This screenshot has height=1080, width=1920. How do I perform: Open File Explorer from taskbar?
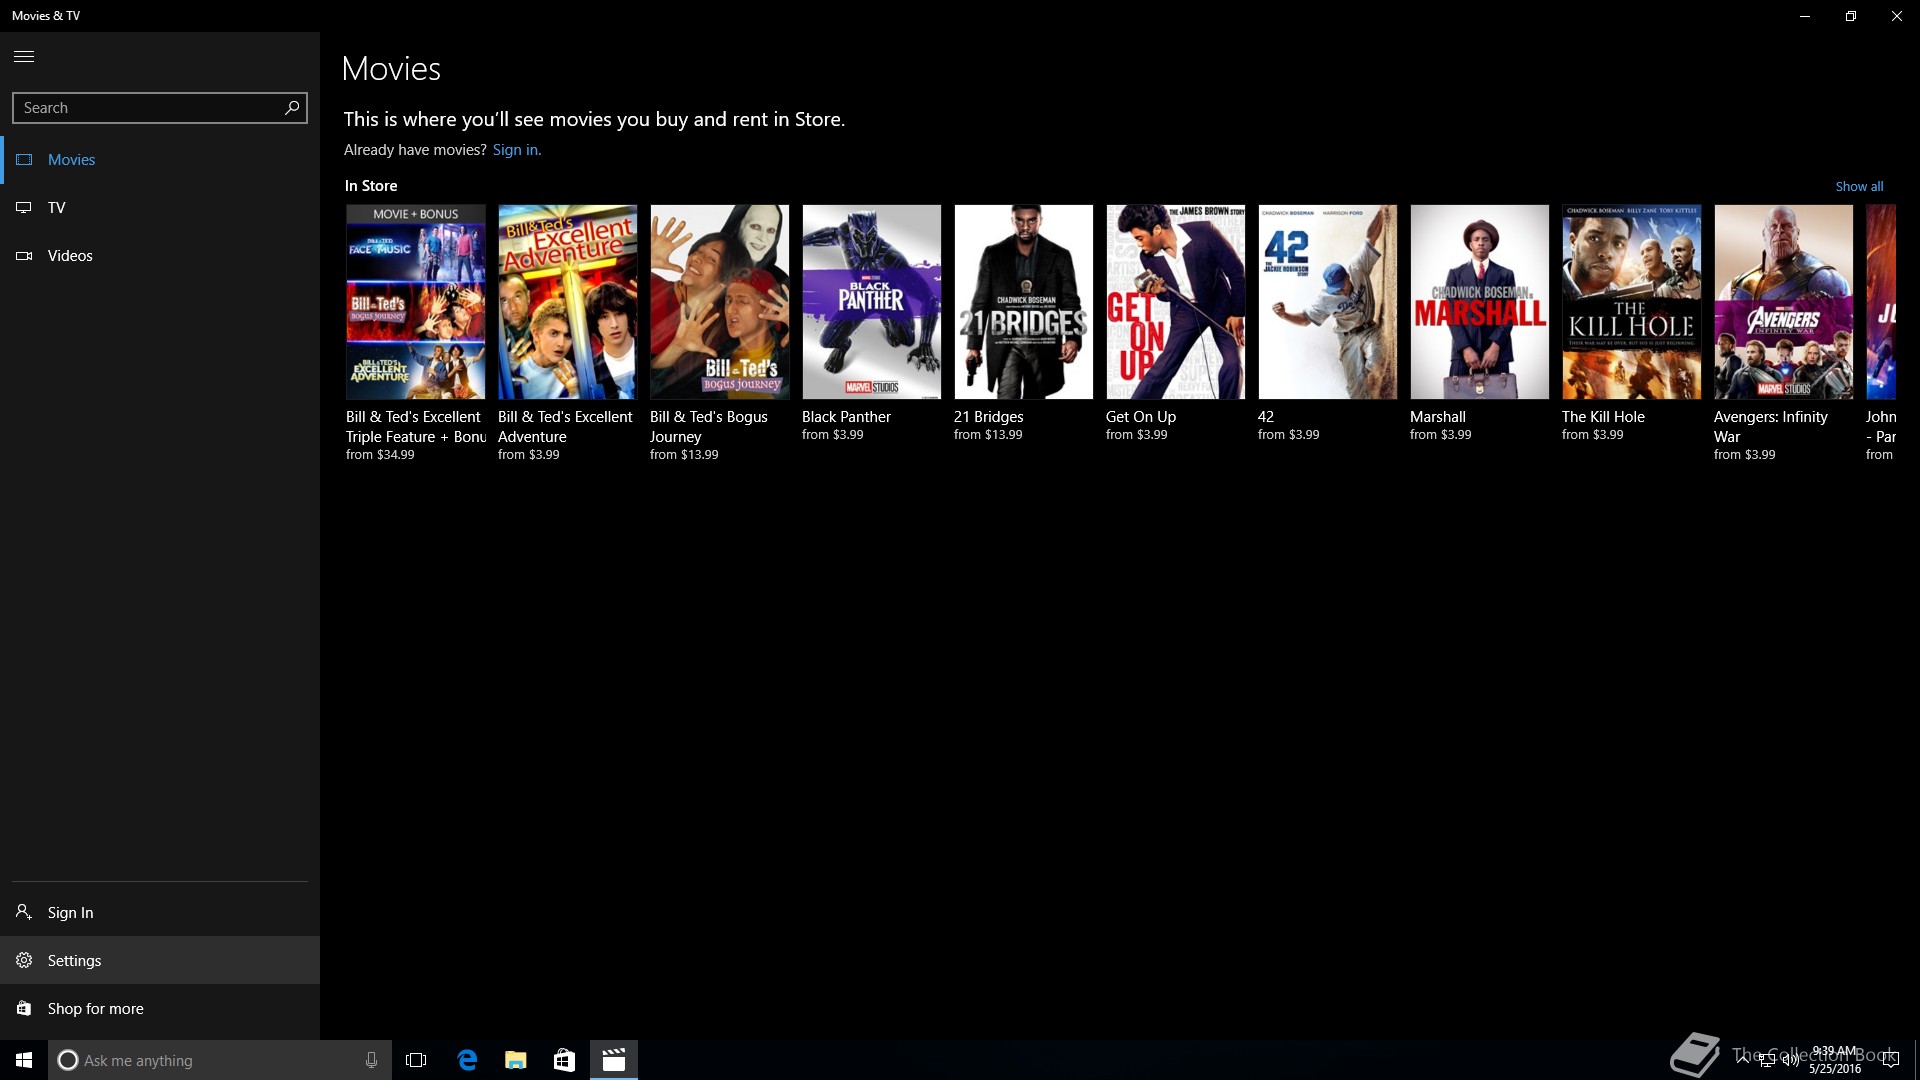(516, 1060)
